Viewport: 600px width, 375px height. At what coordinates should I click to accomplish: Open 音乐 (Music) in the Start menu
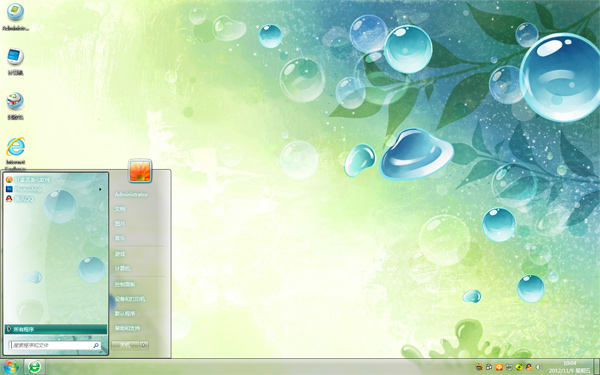120,238
